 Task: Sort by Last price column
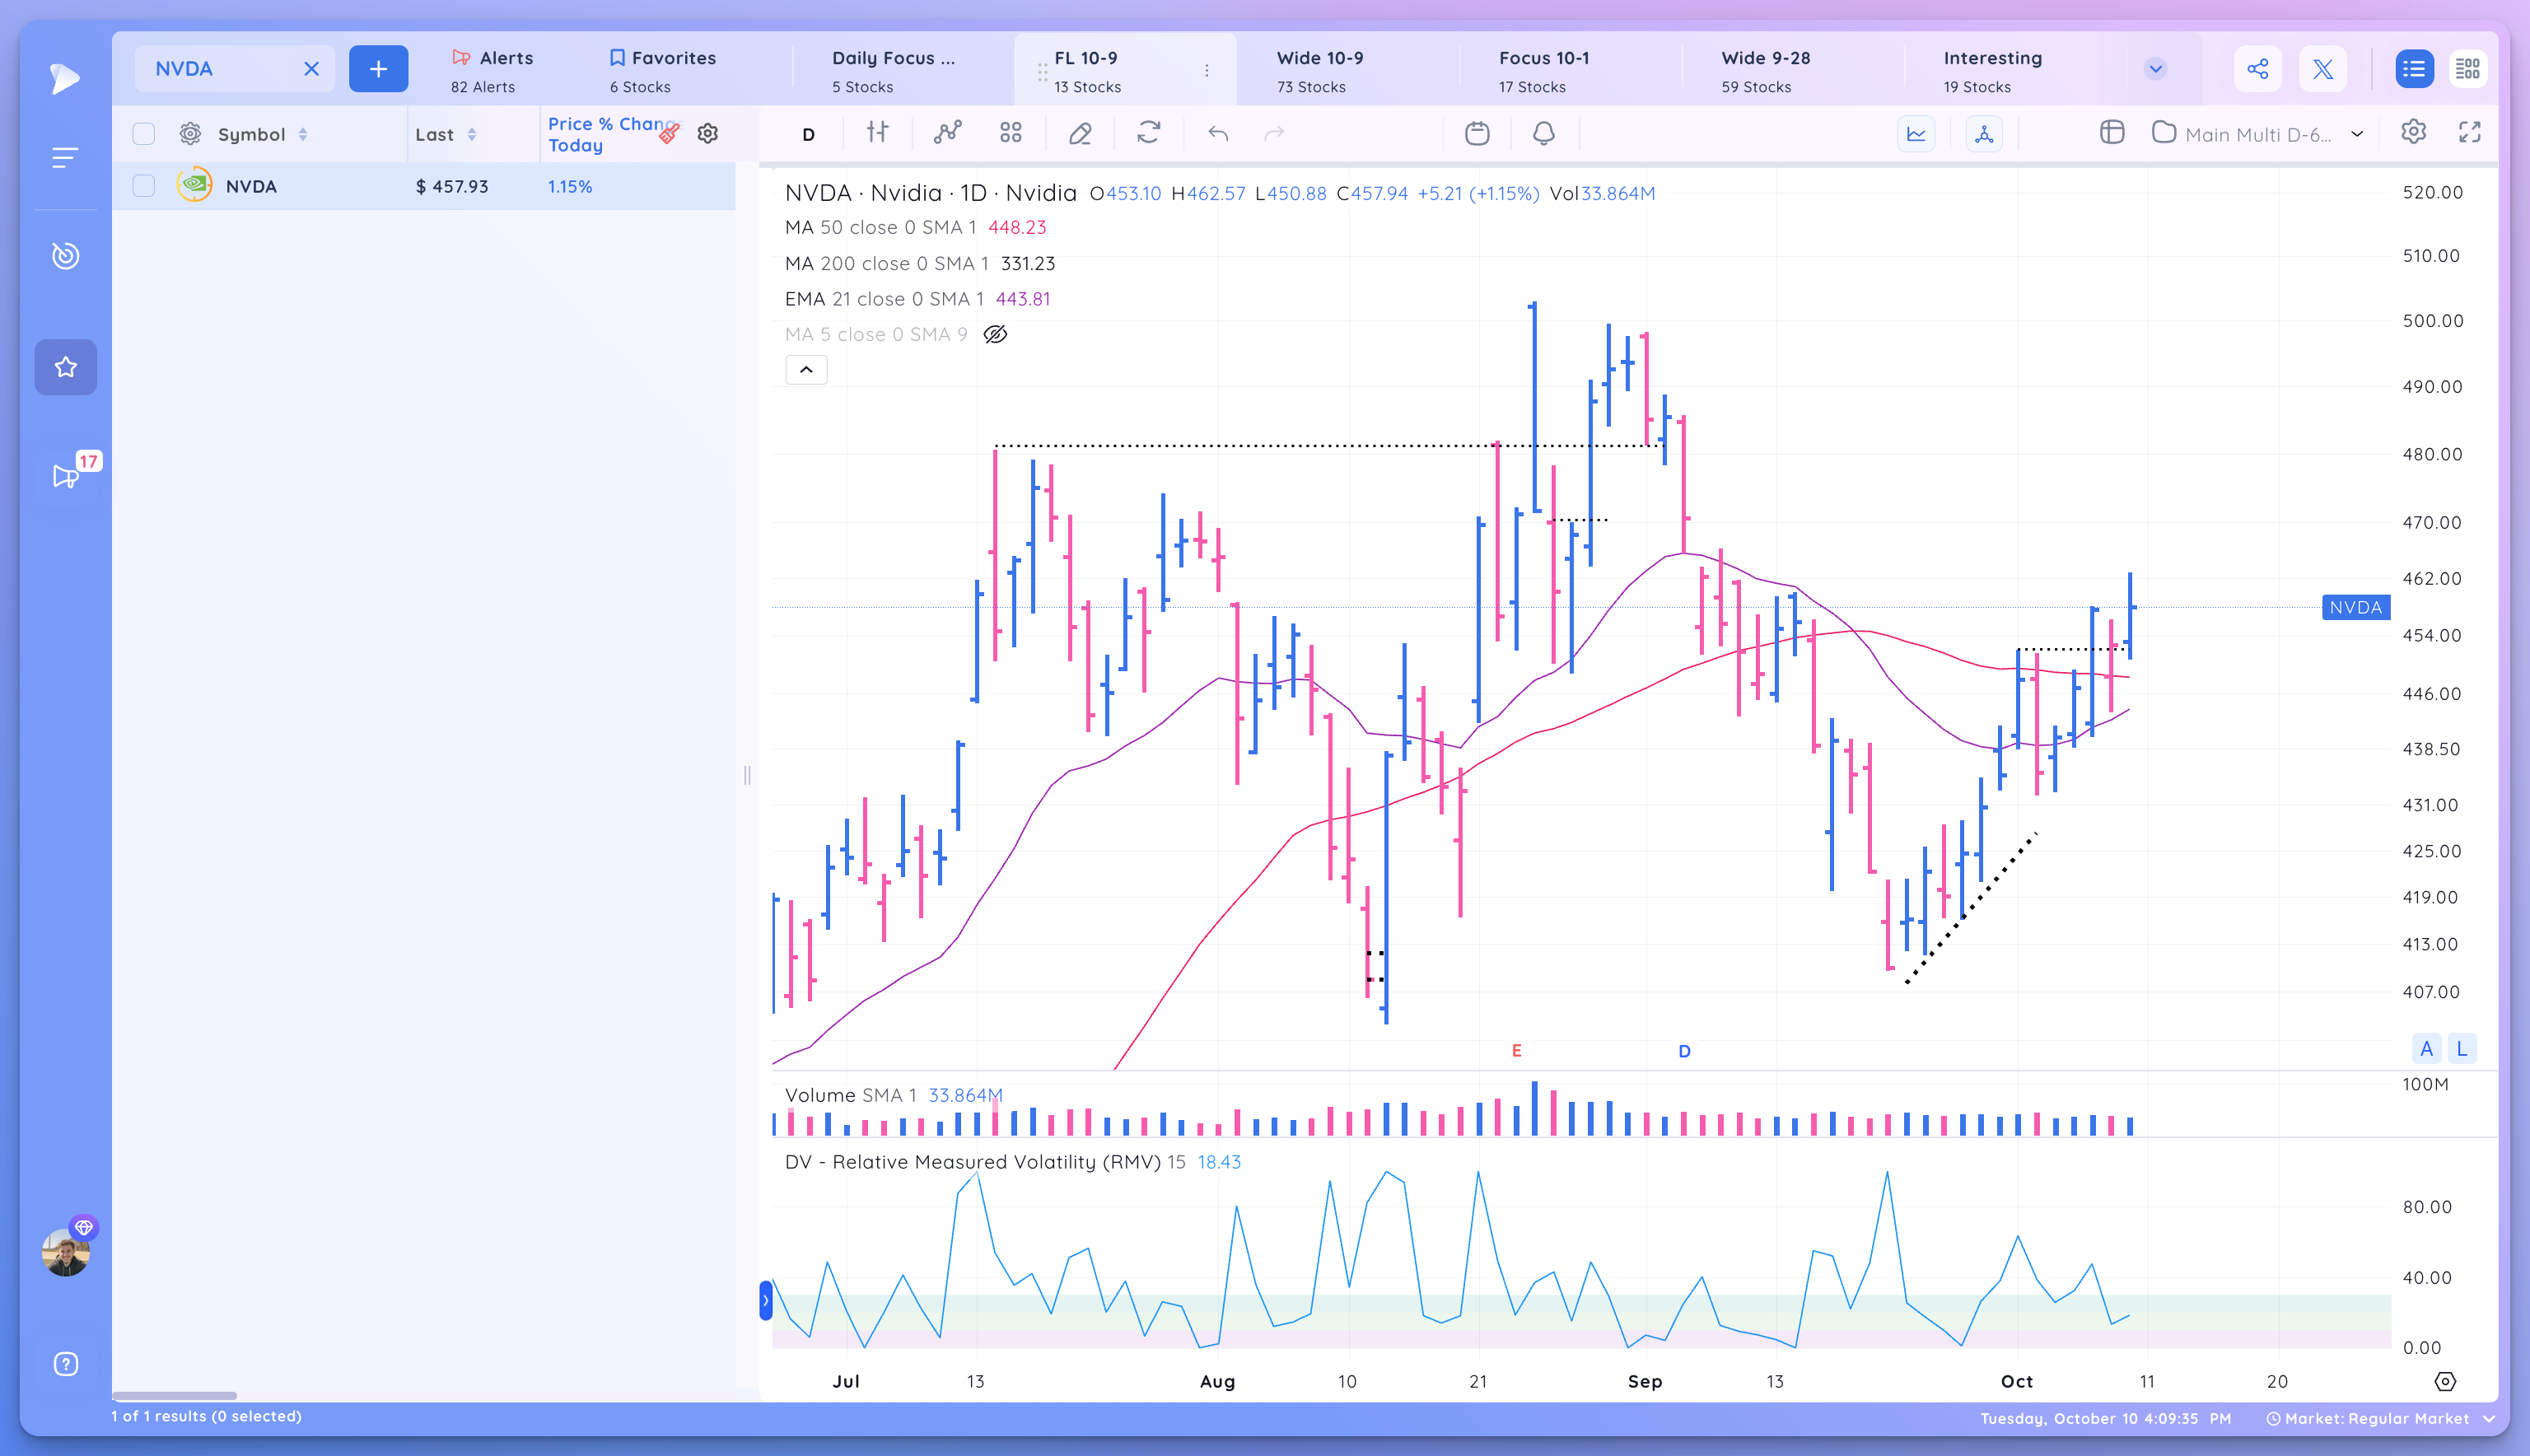(446, 134)
